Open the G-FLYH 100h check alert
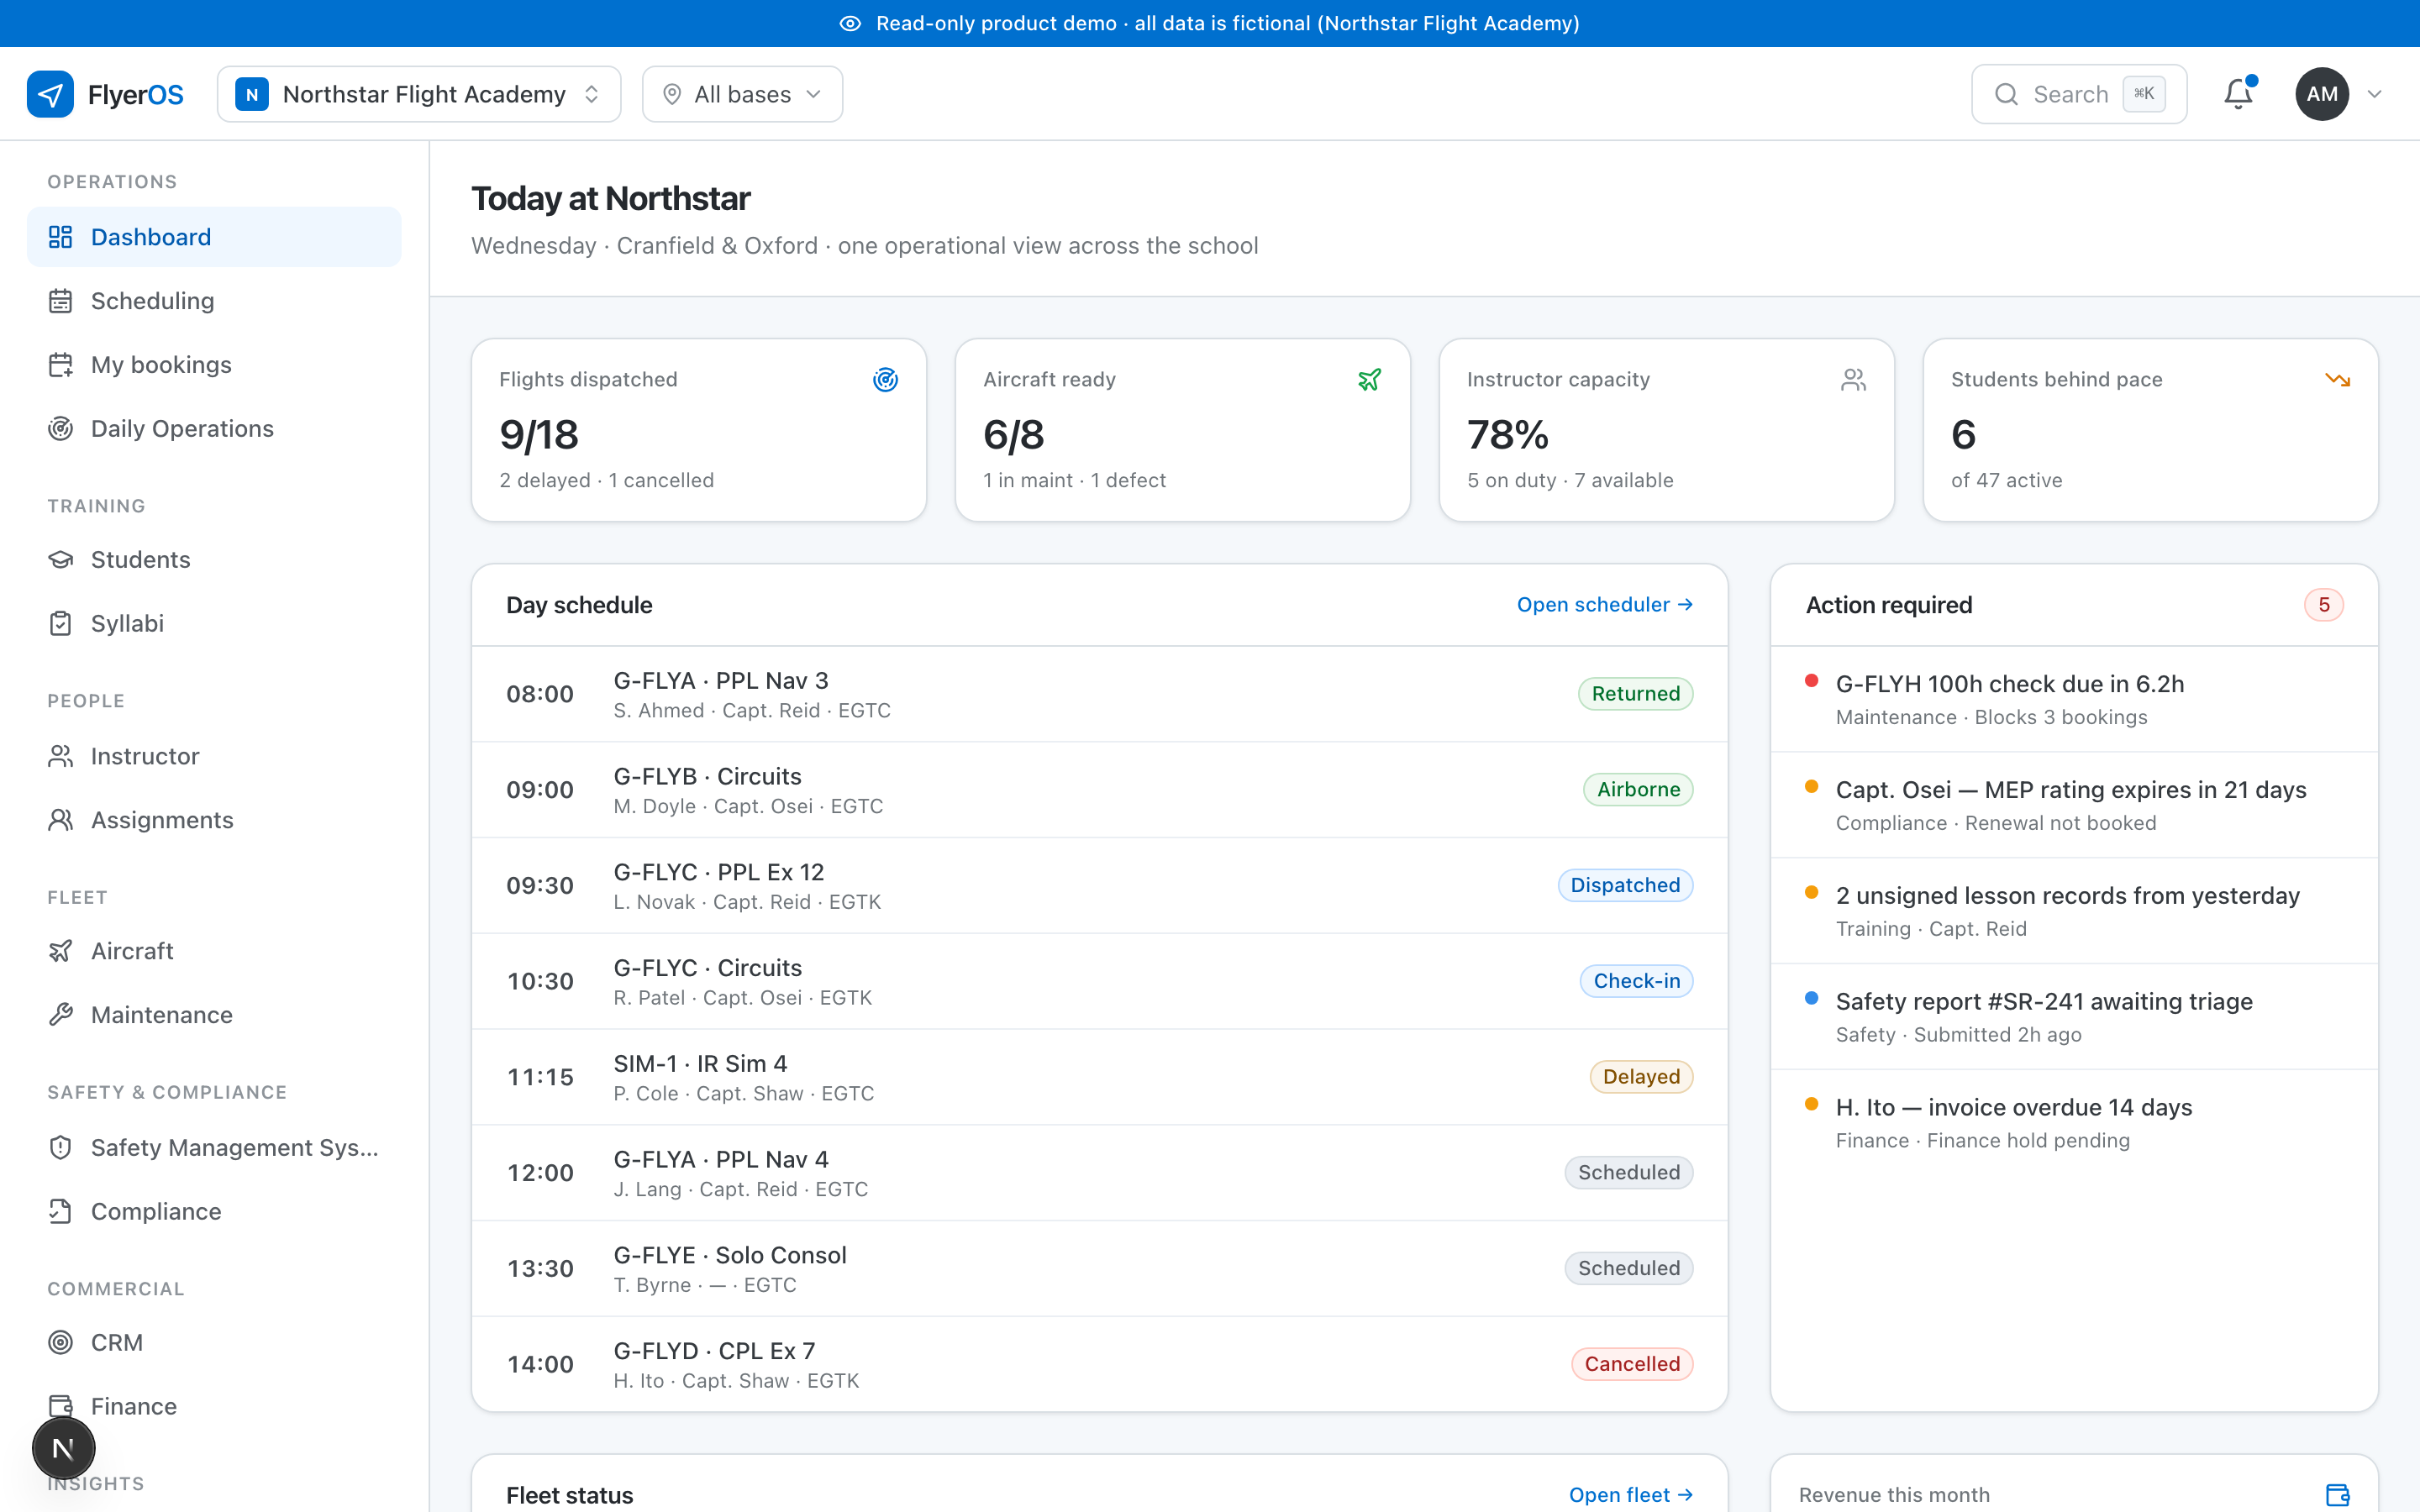Viewport: 2420px width, 1512px height. tap(2074, 700)
